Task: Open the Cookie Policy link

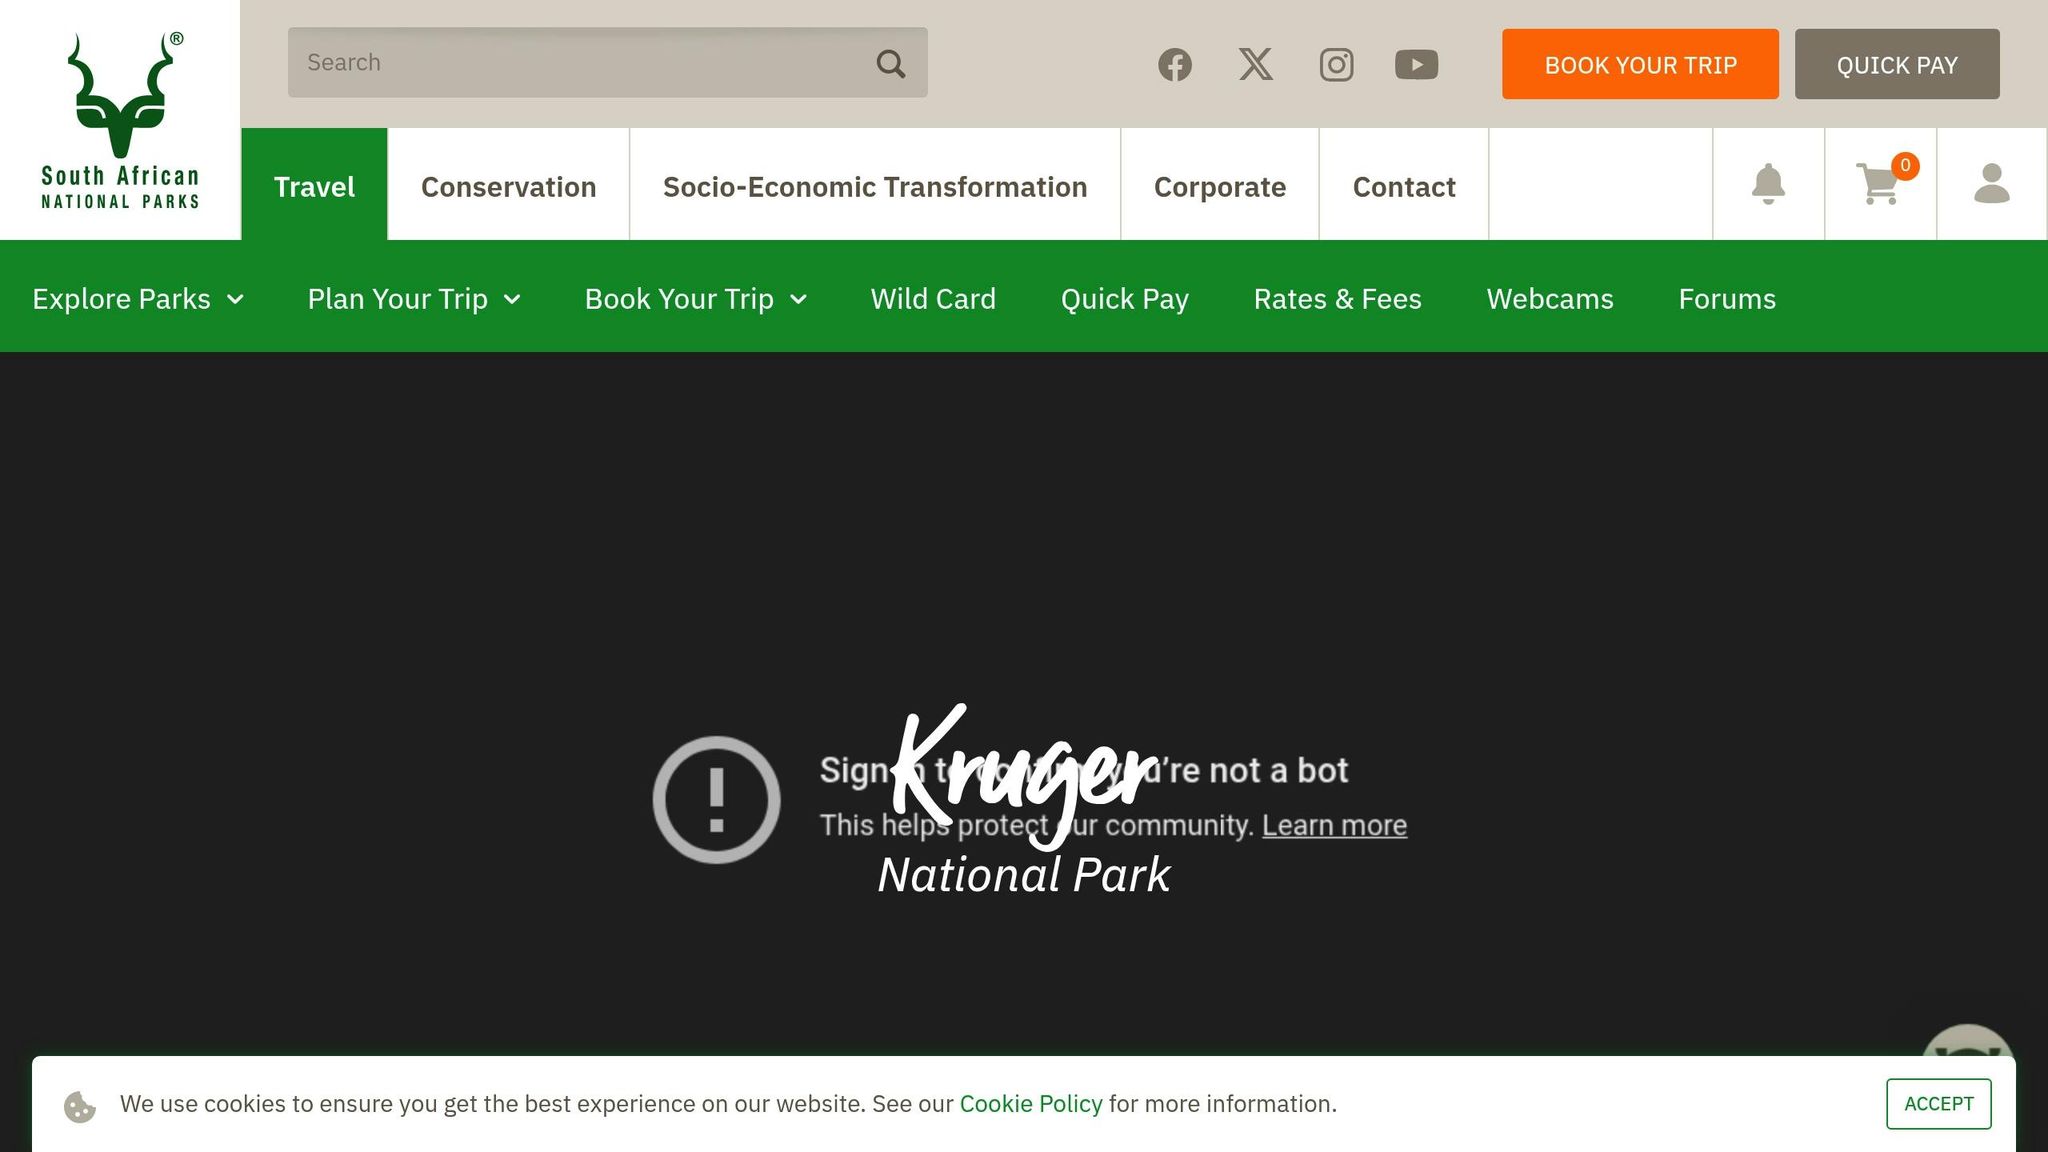Action: pyautogui.click(x=1030, y=1104)
